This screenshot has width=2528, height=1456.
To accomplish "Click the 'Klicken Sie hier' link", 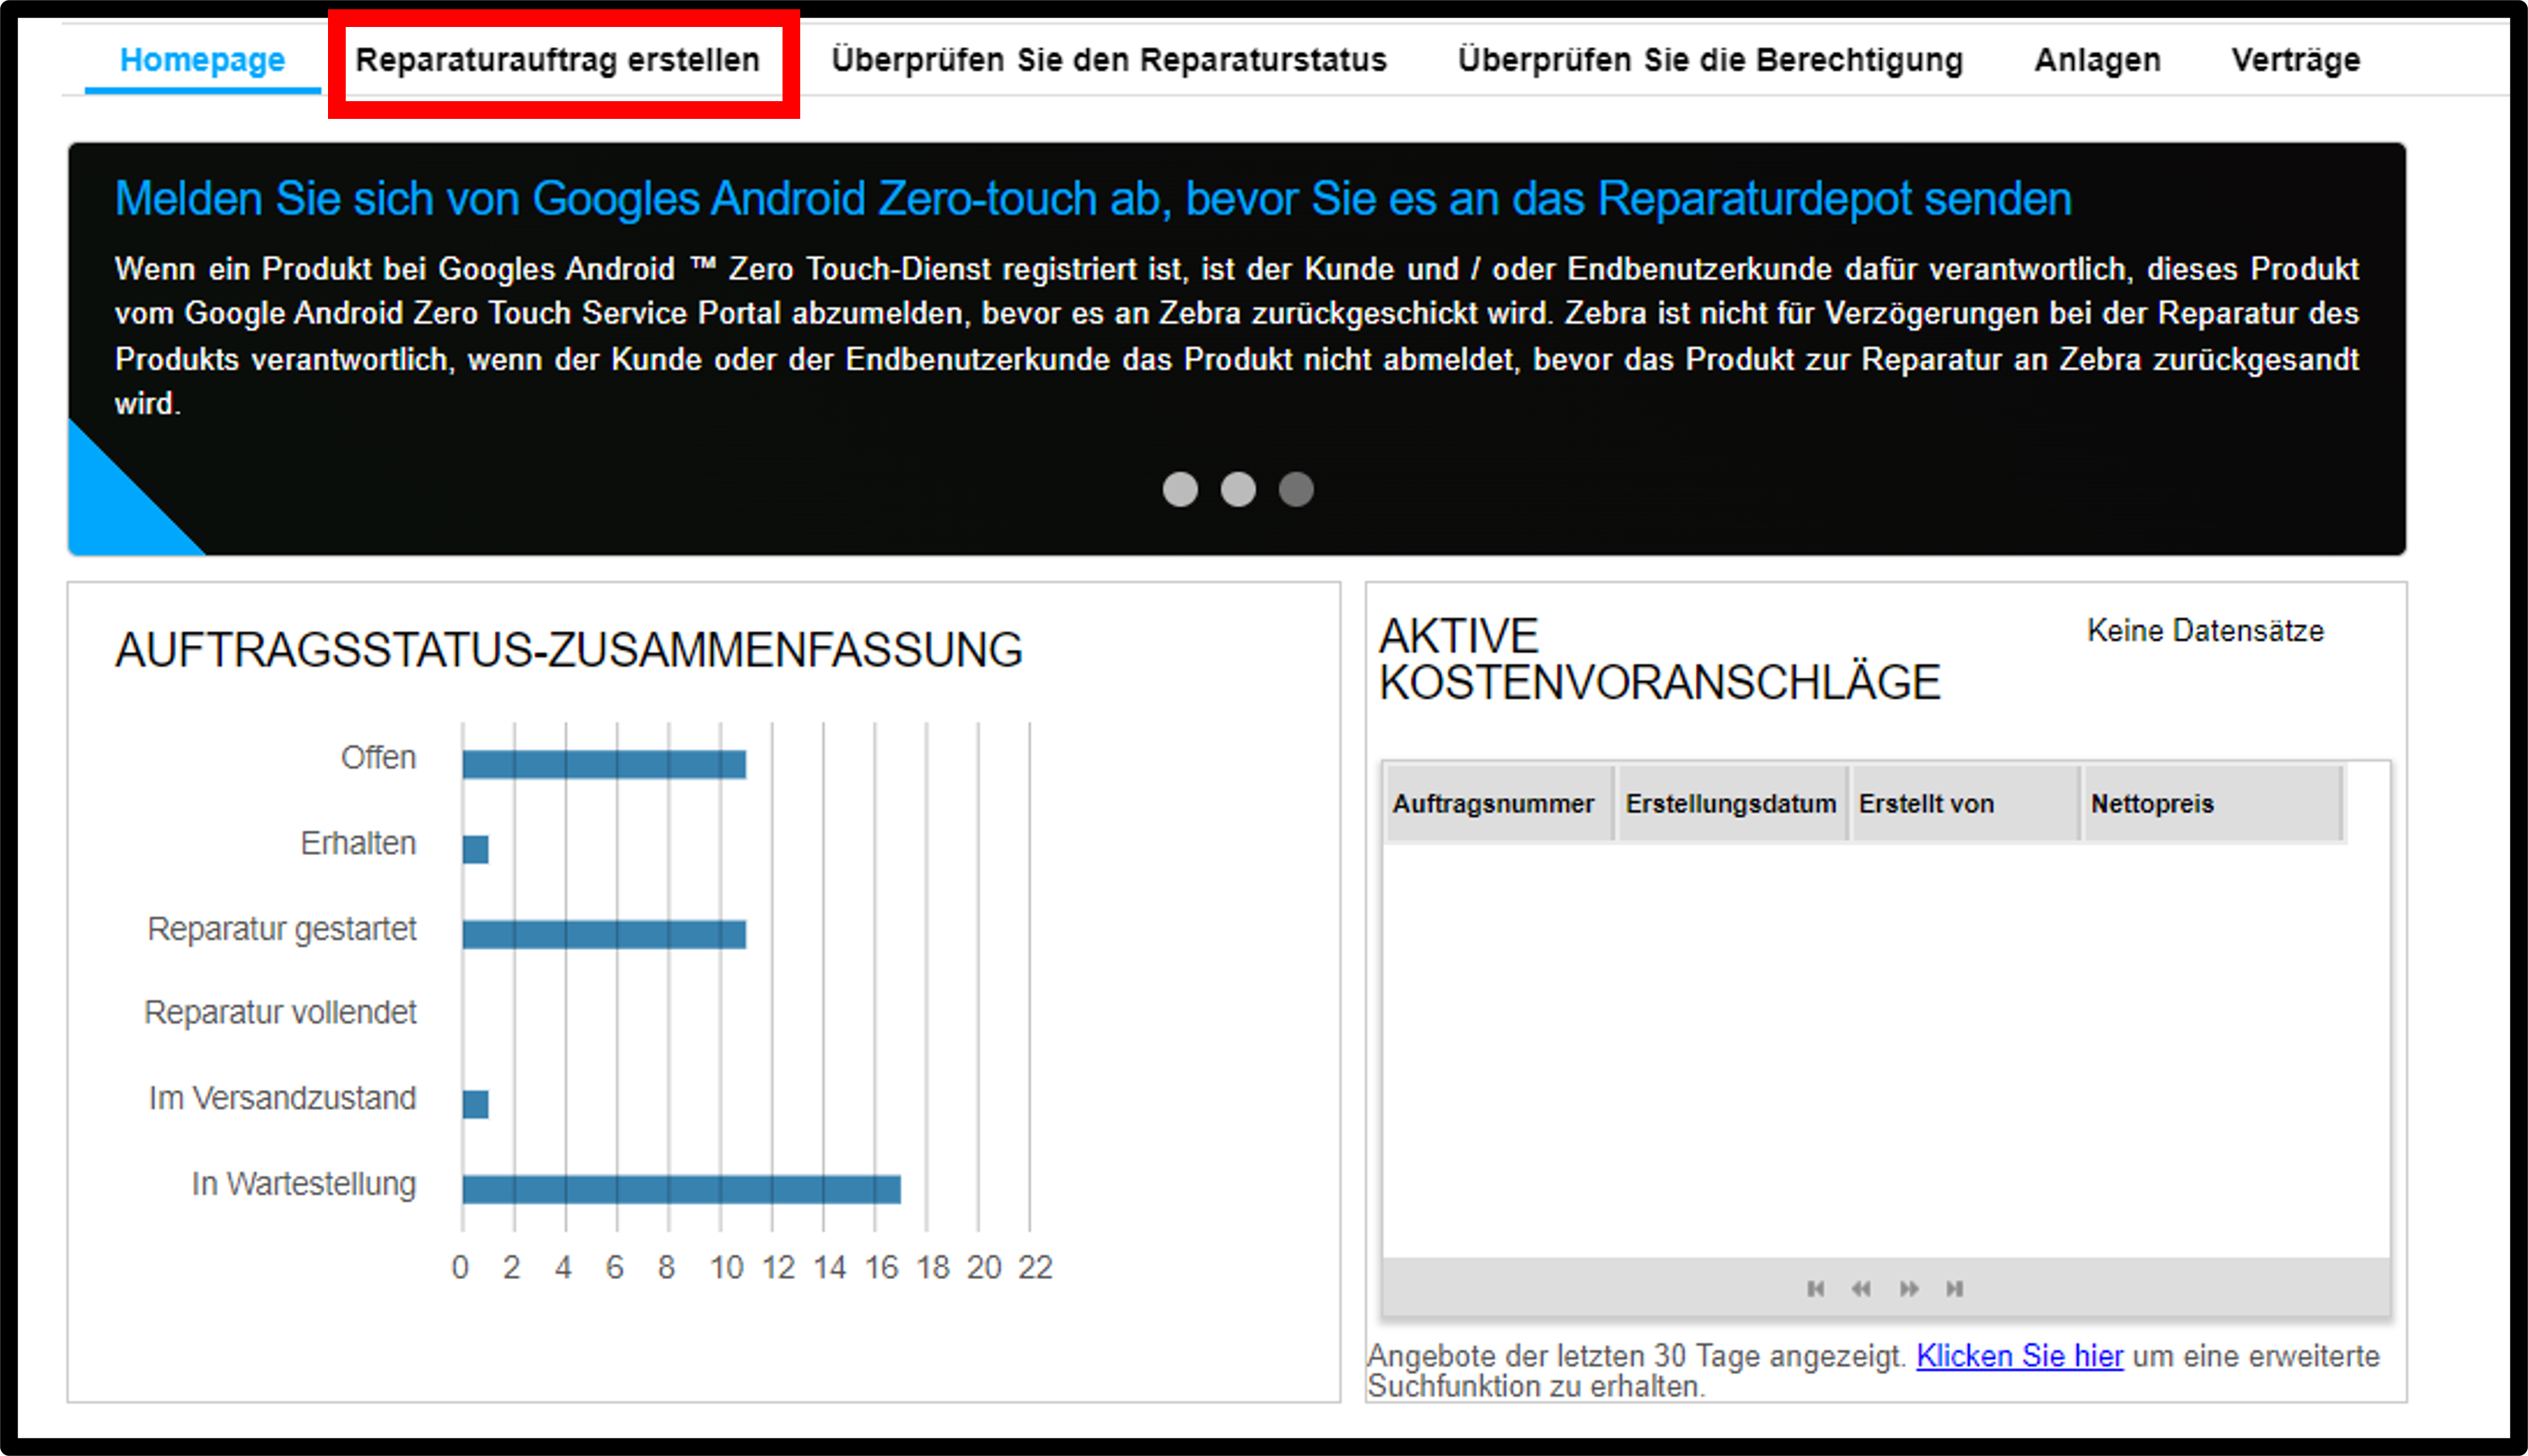I will (2019, 1356).
